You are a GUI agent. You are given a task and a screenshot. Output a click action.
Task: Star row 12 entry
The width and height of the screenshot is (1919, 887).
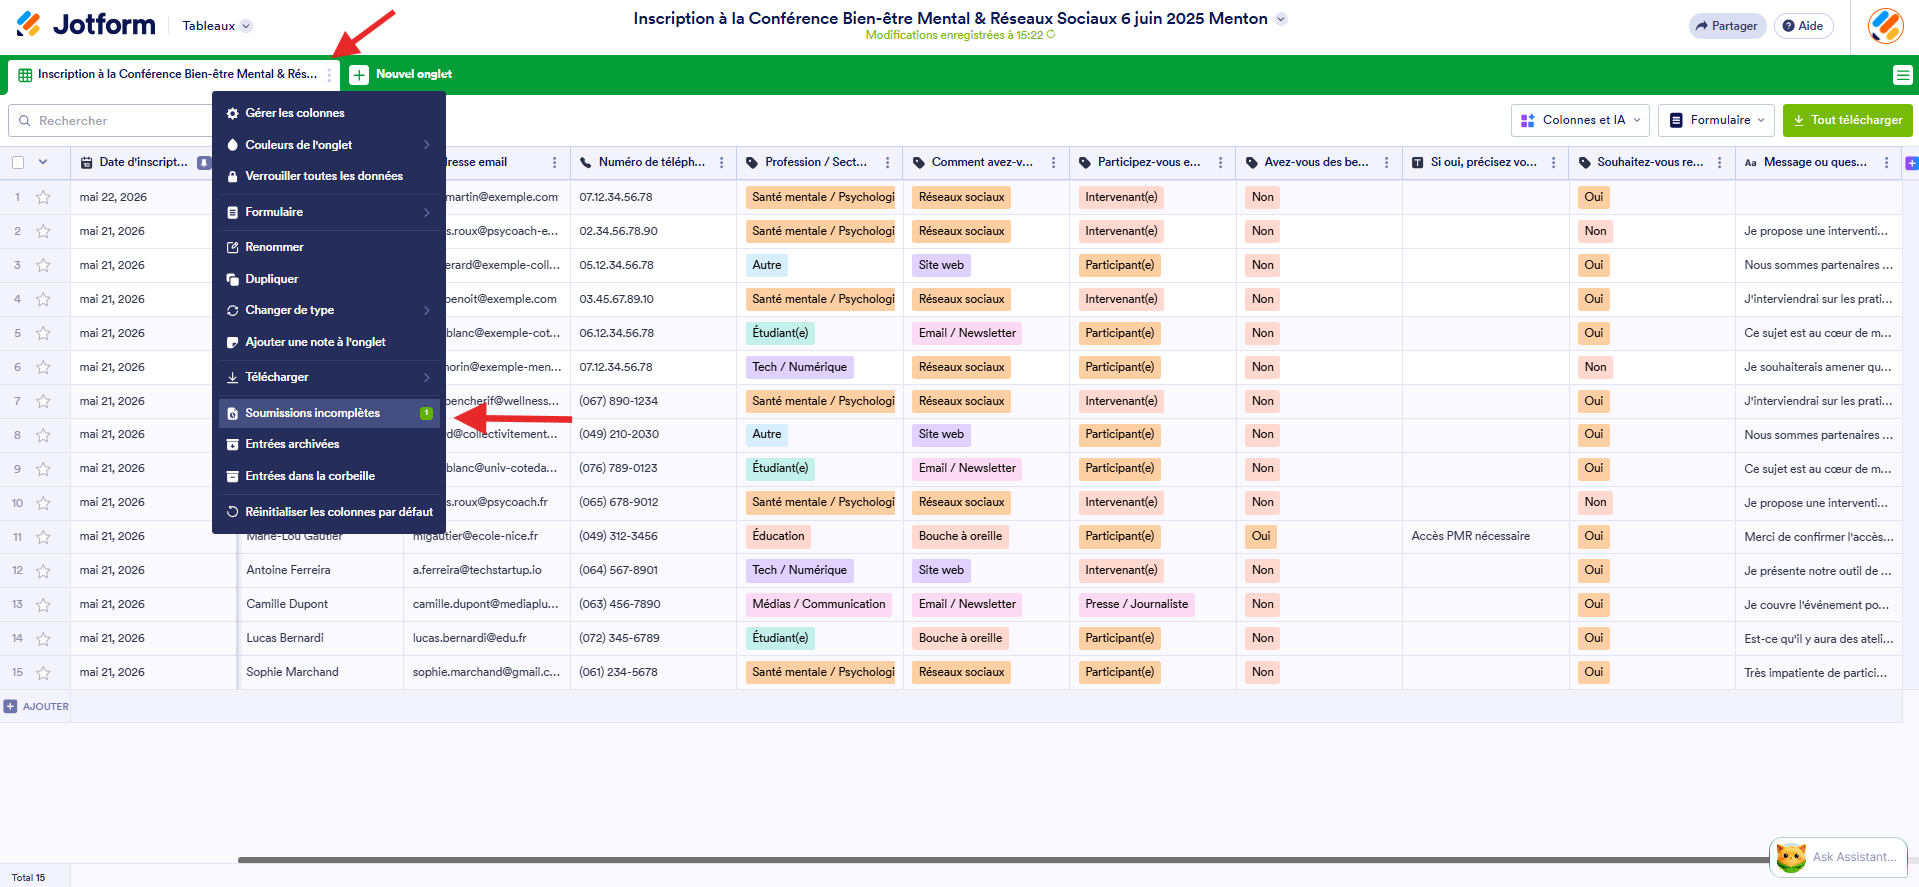click(x=43, y=571)
